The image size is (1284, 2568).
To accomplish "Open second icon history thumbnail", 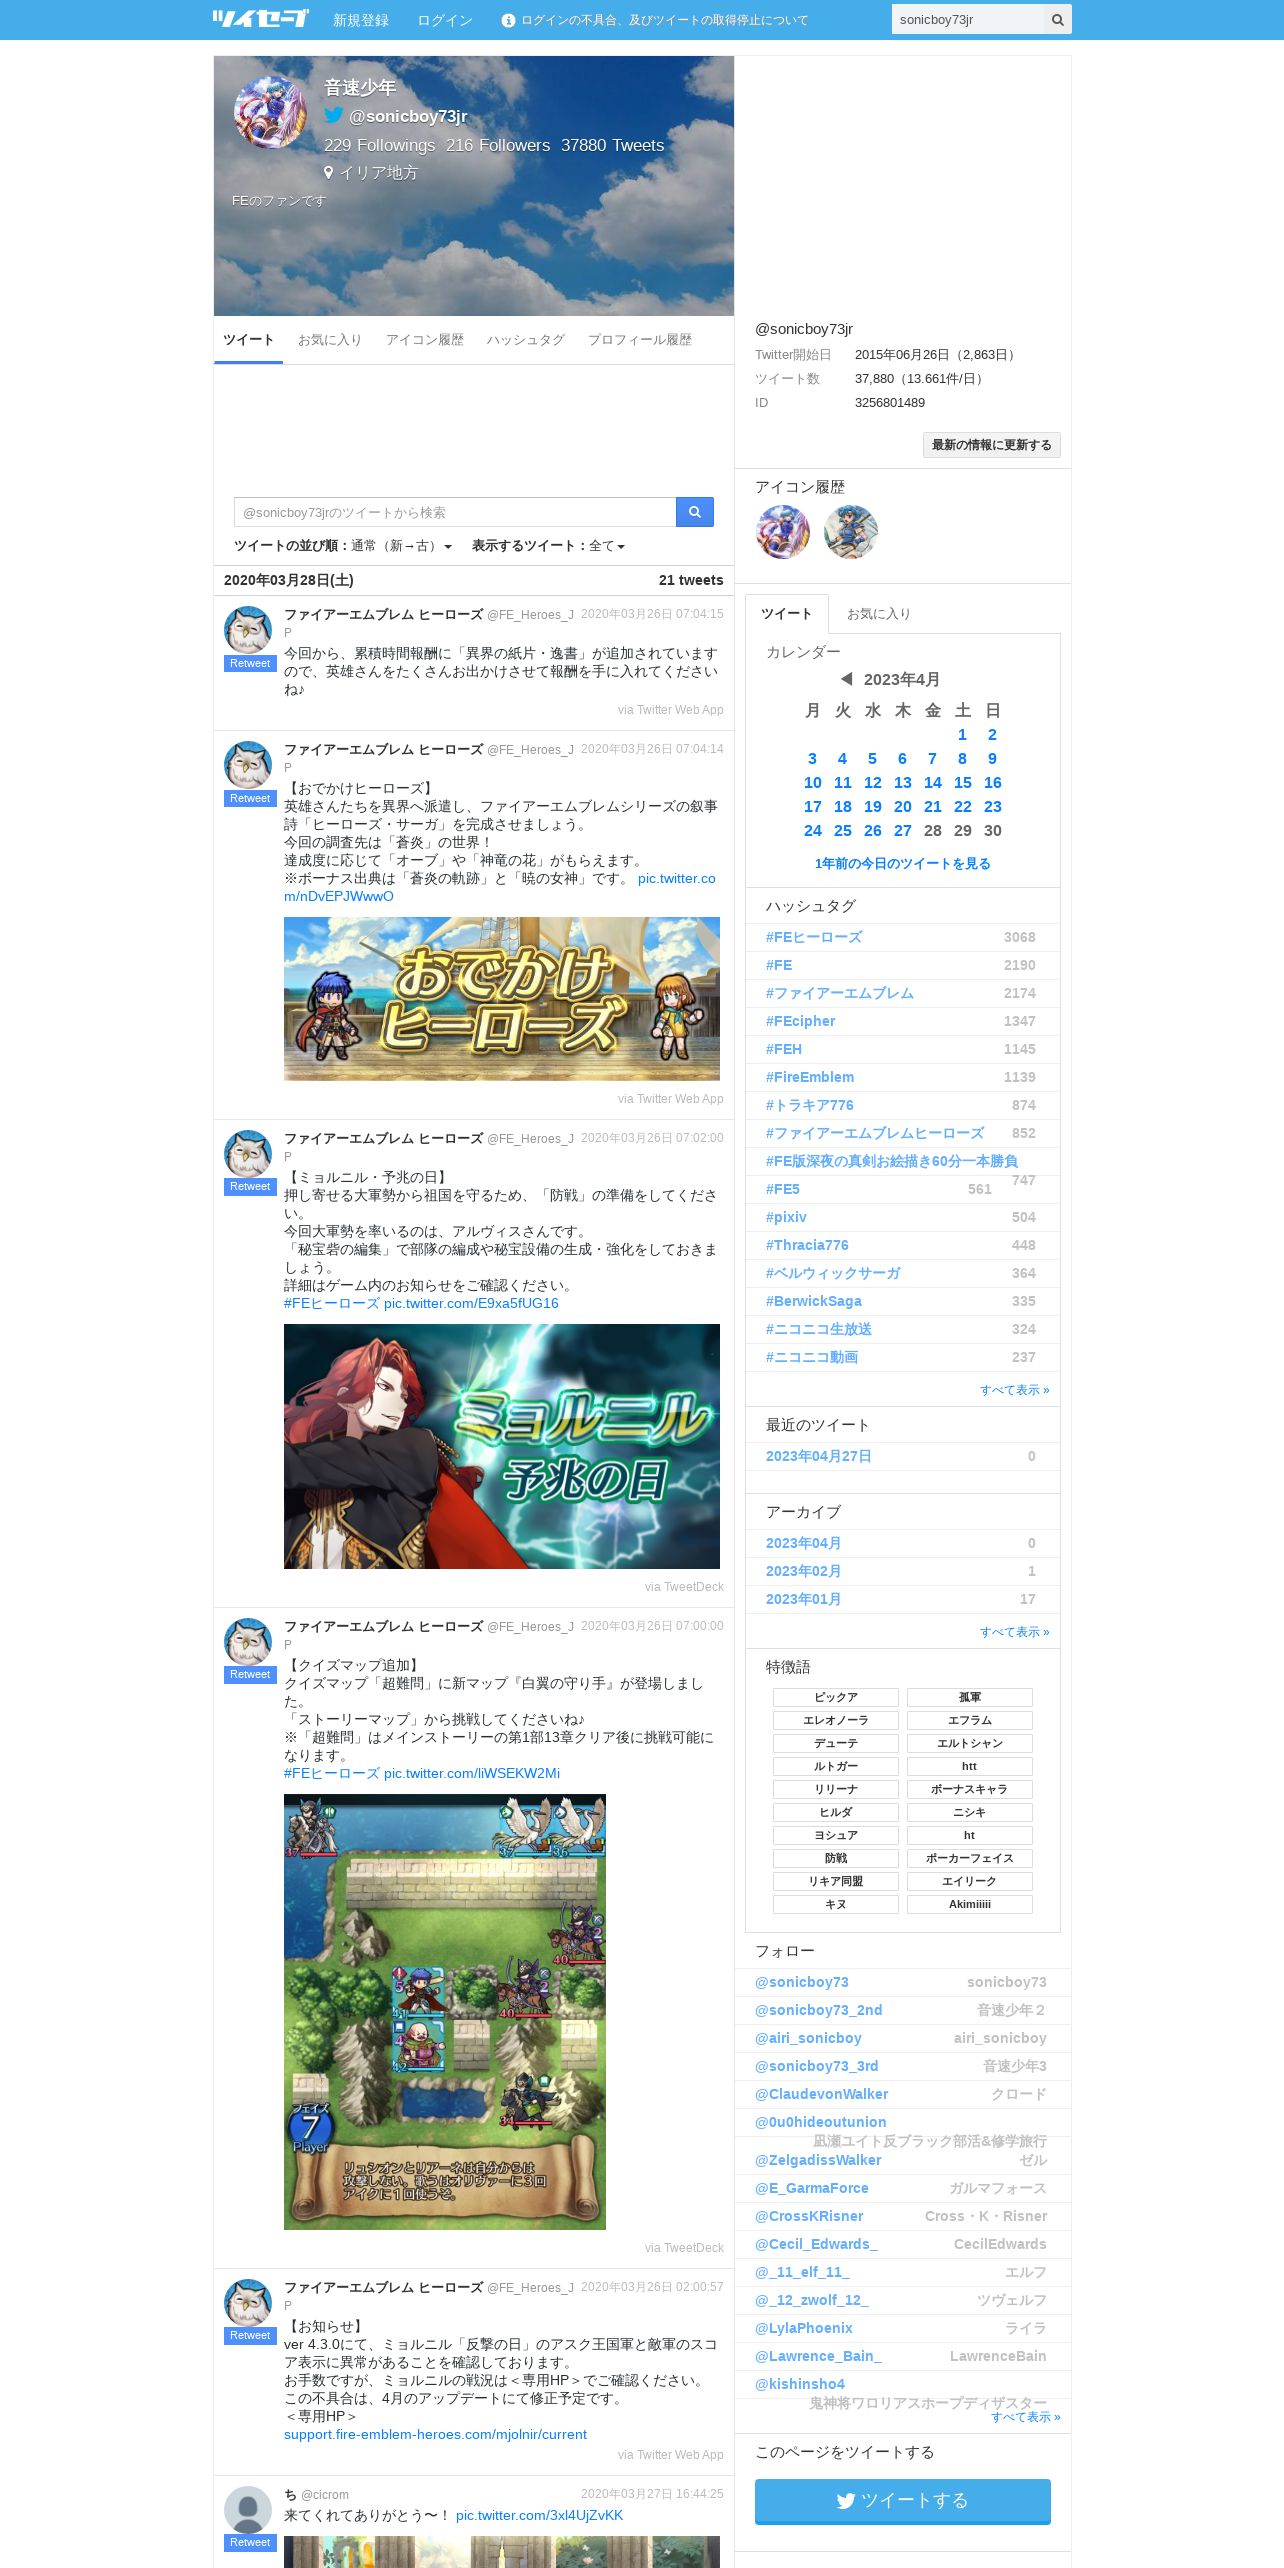I will tap(851, 531).
